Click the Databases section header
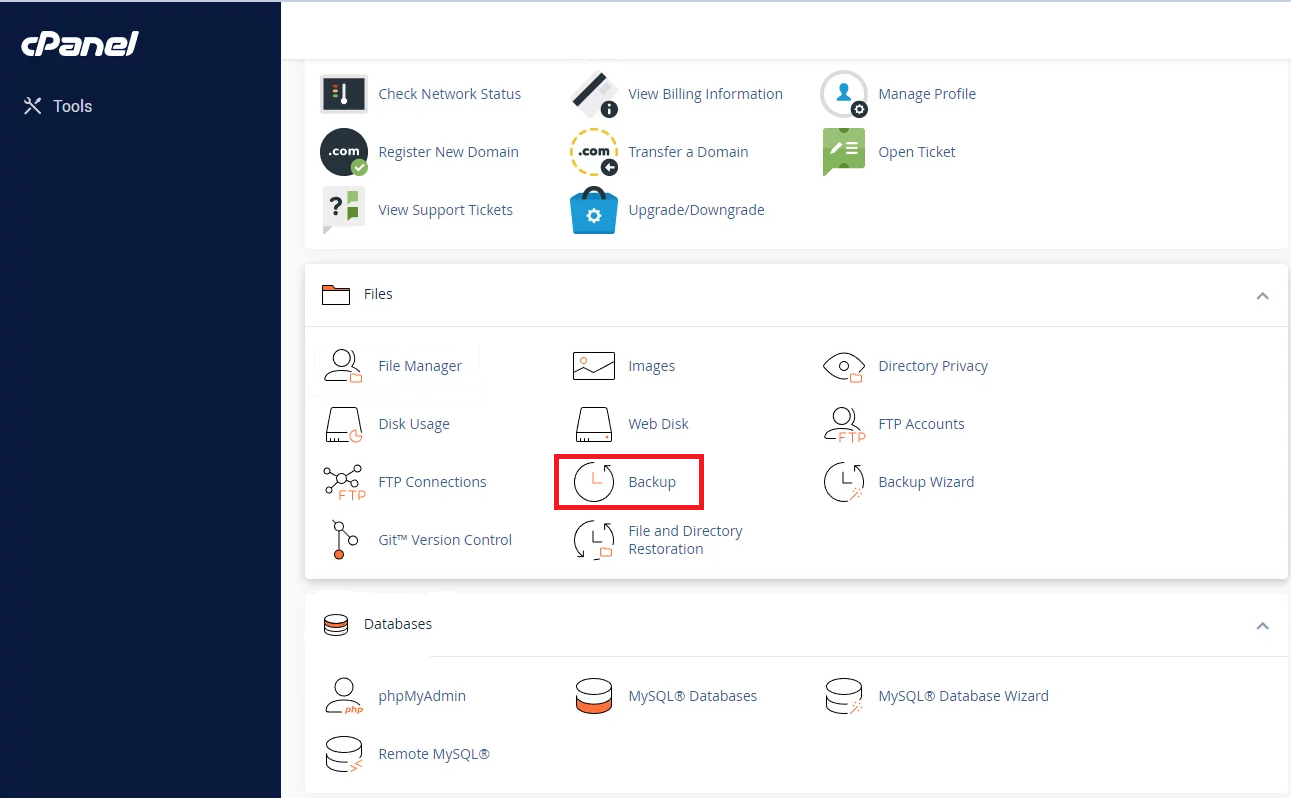This screenshot has height=798, width=1291. [796, 625]
